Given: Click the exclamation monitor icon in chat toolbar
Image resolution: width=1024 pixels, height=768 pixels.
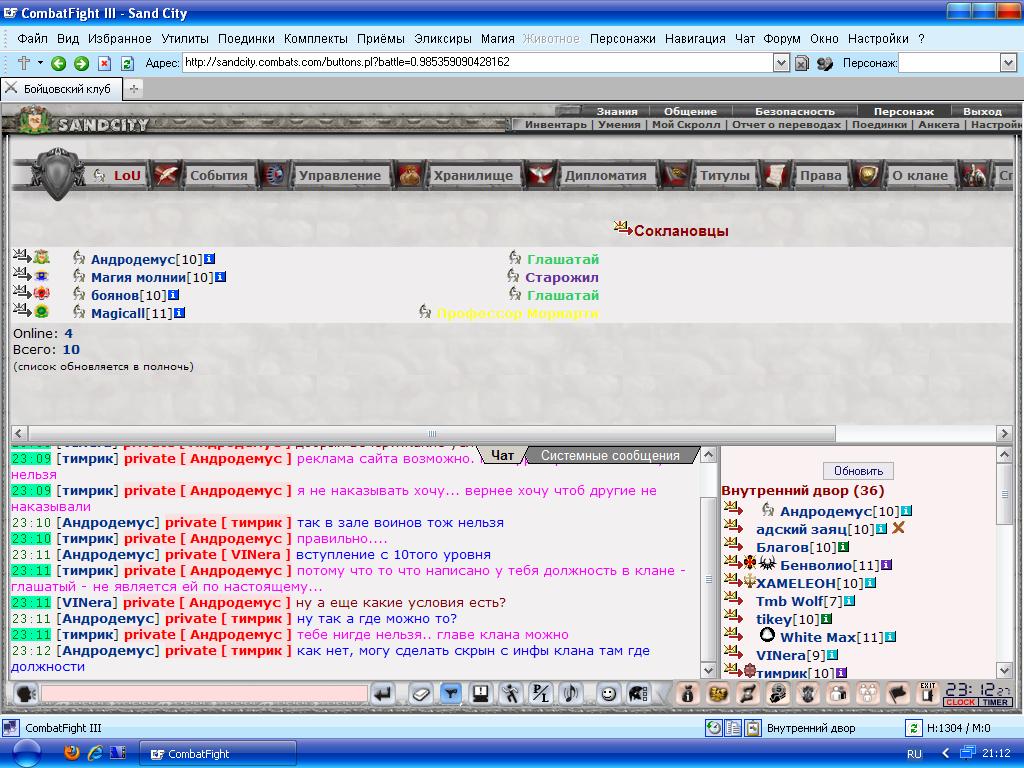Looking at the screenshot, I should (x=481, y=694).
